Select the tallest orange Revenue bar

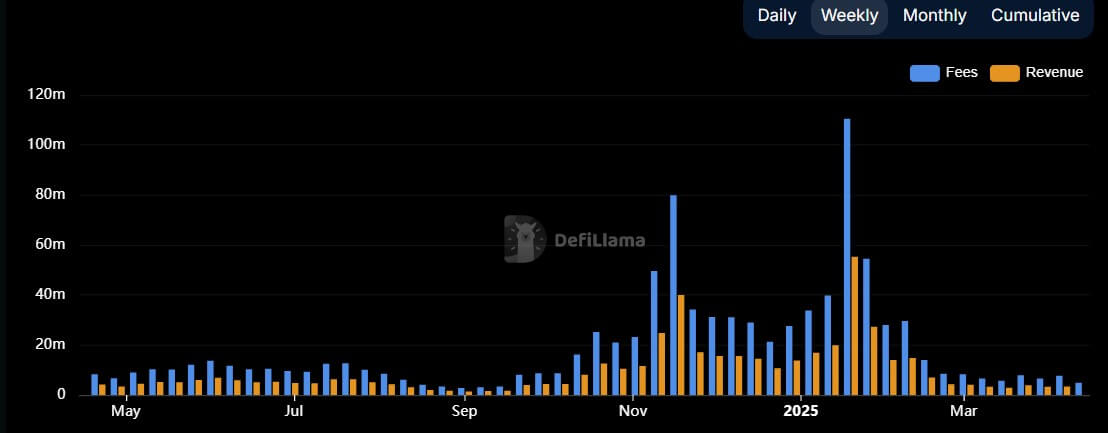click(855, 326)
